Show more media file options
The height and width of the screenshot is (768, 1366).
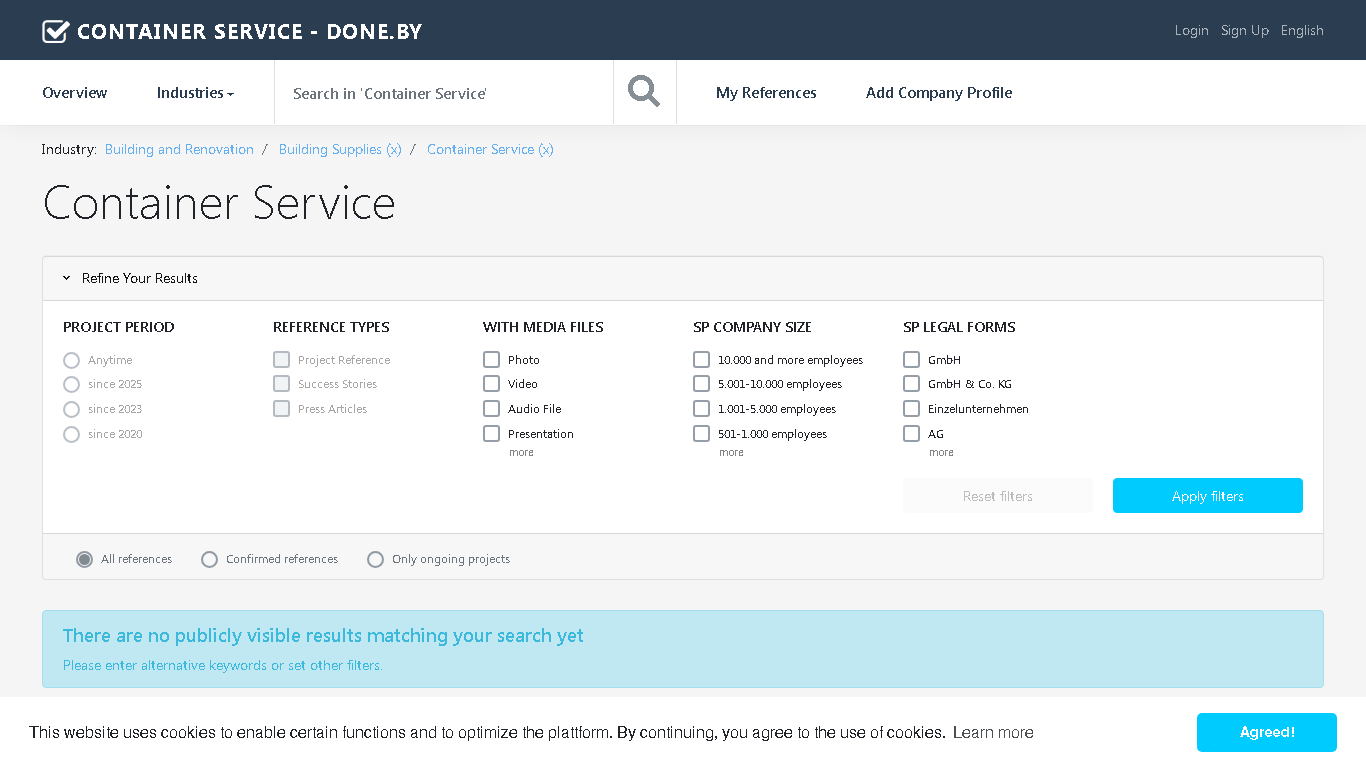(521, 453)
